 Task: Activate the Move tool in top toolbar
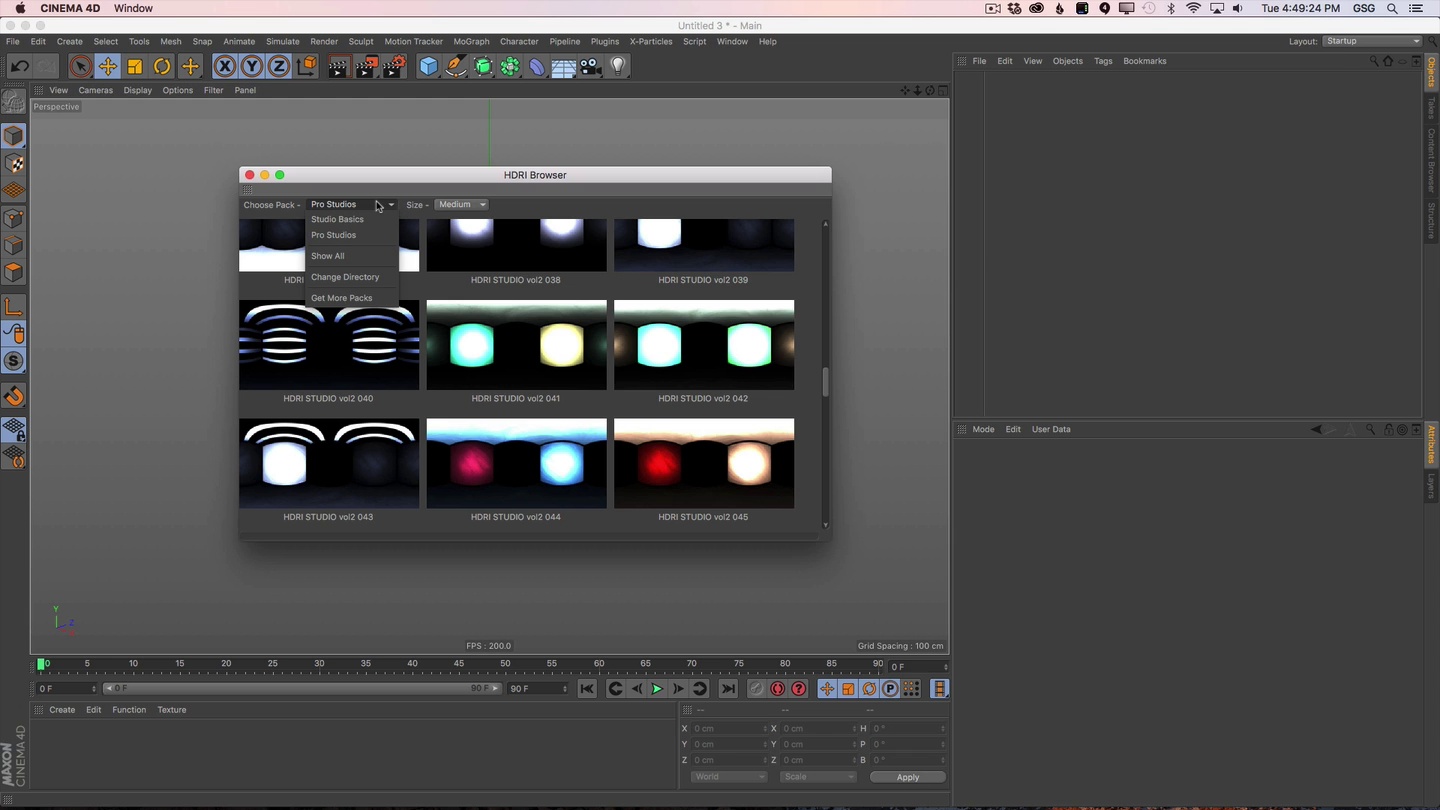point(107,66)
